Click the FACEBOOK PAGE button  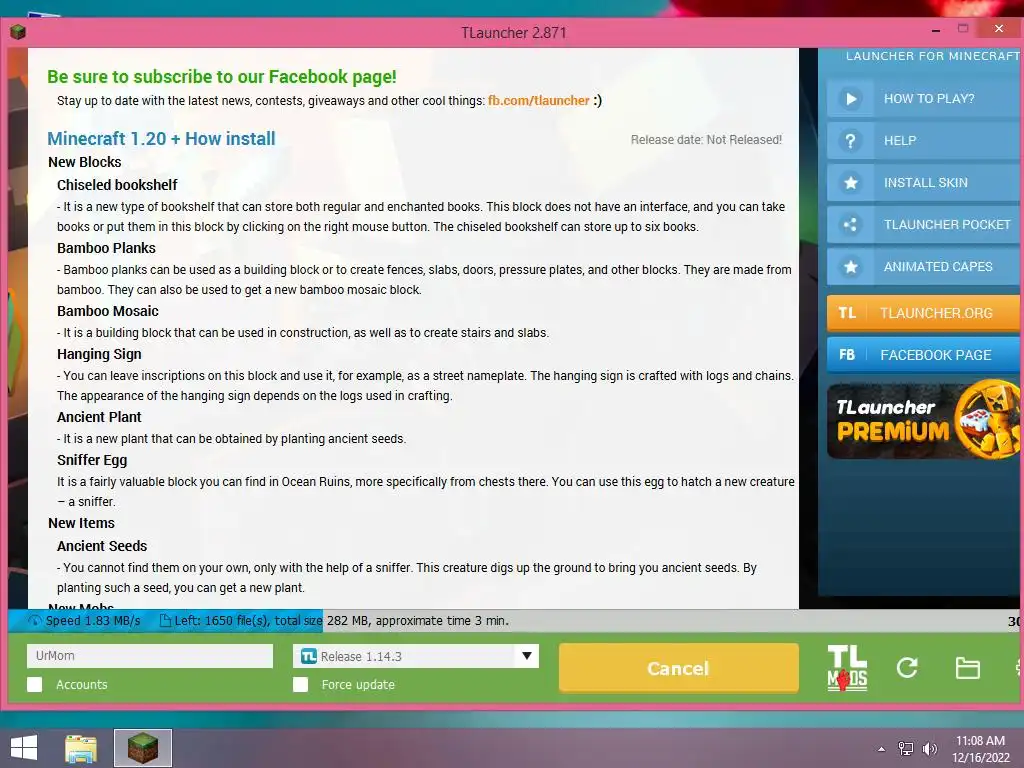923,355
